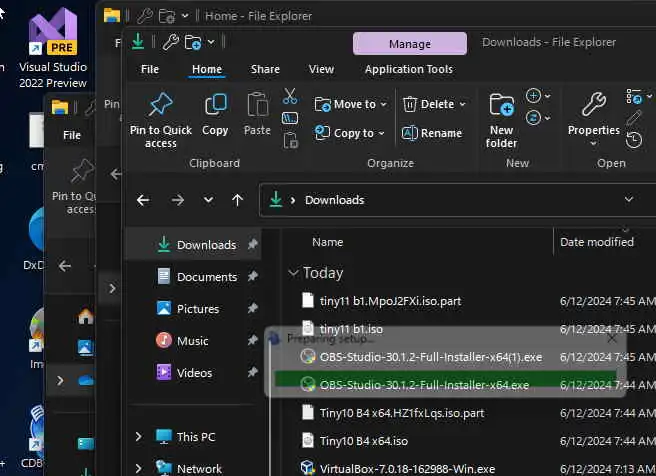Click the File tab in background window
This screenshot has width=656, height=476.
[x=72, y=135]
